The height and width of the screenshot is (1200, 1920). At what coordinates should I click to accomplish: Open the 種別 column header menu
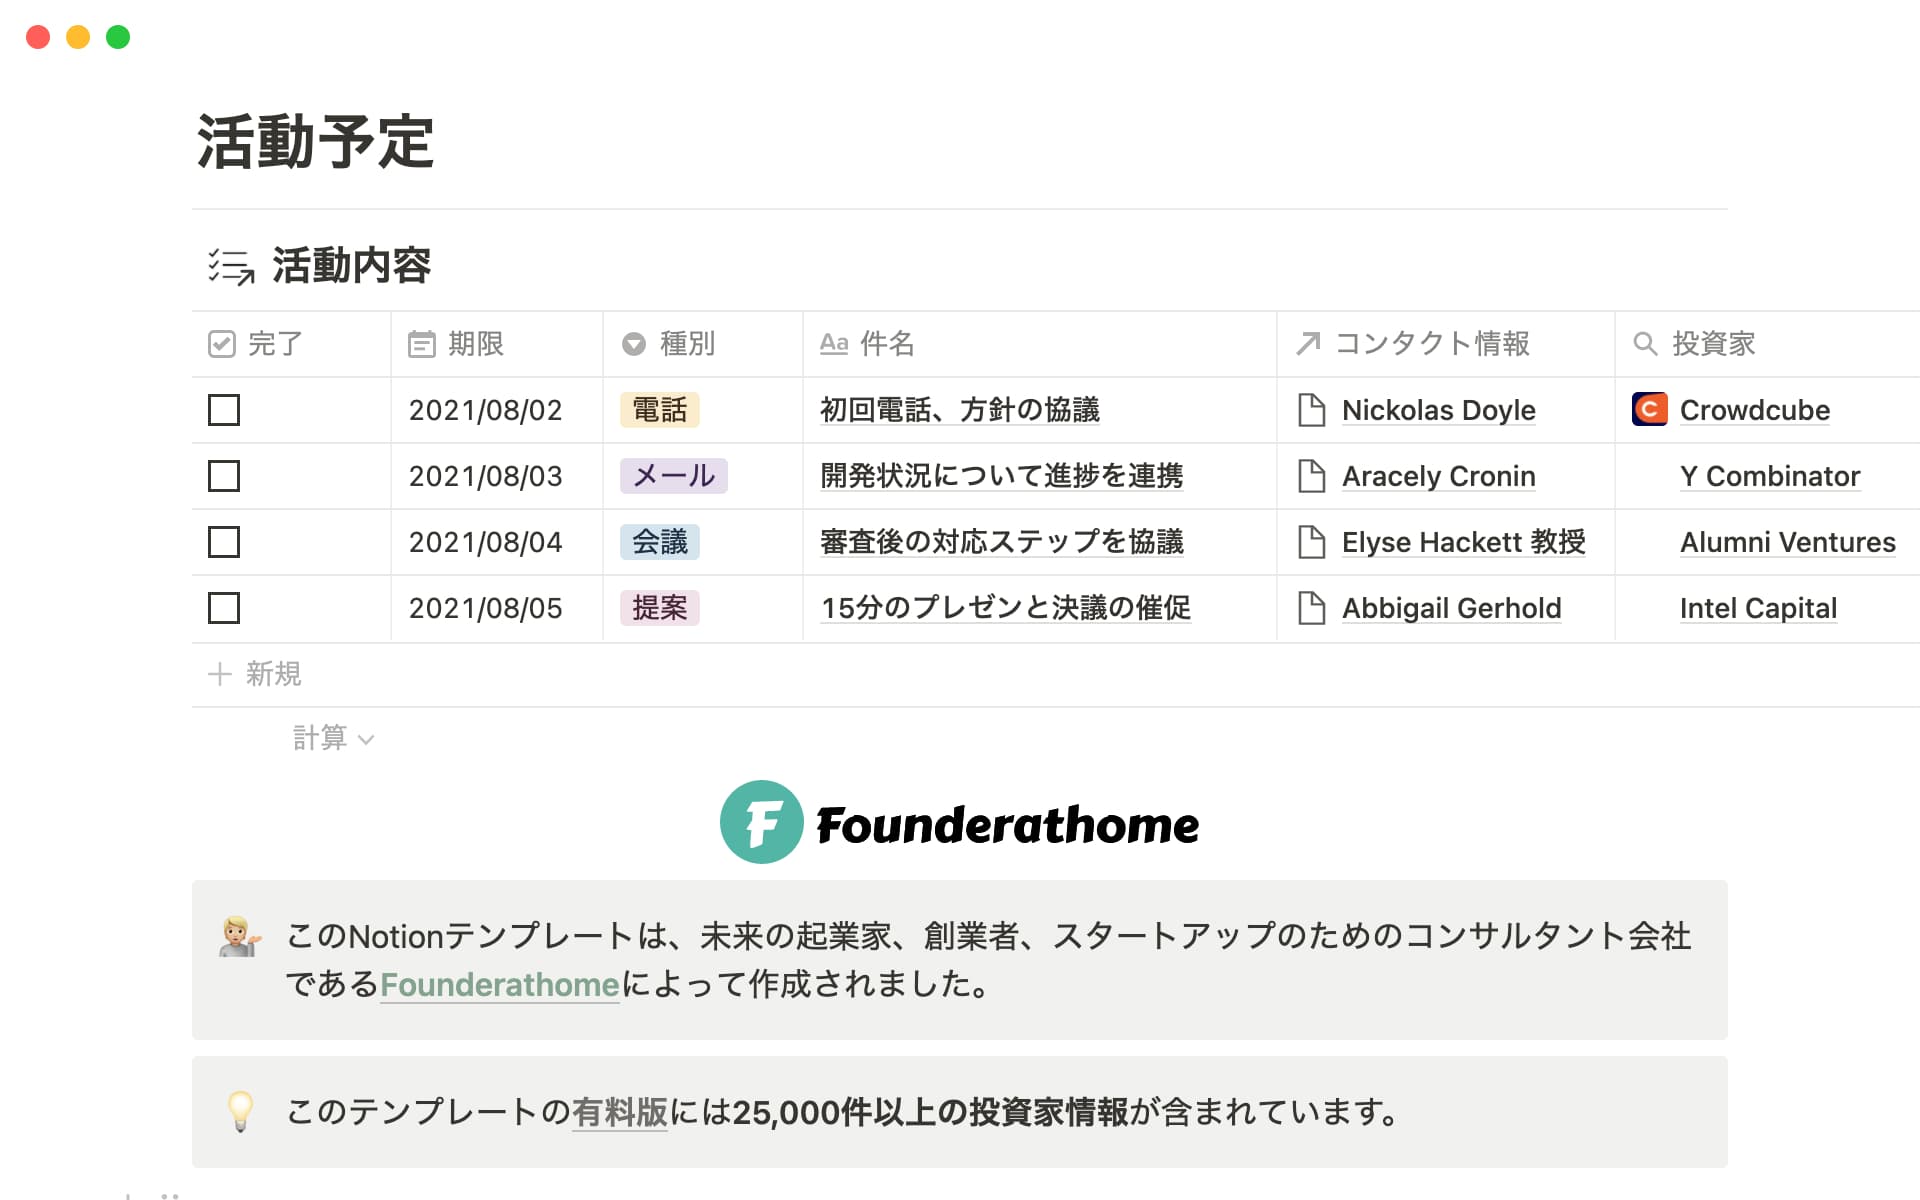tap(686, 344)
